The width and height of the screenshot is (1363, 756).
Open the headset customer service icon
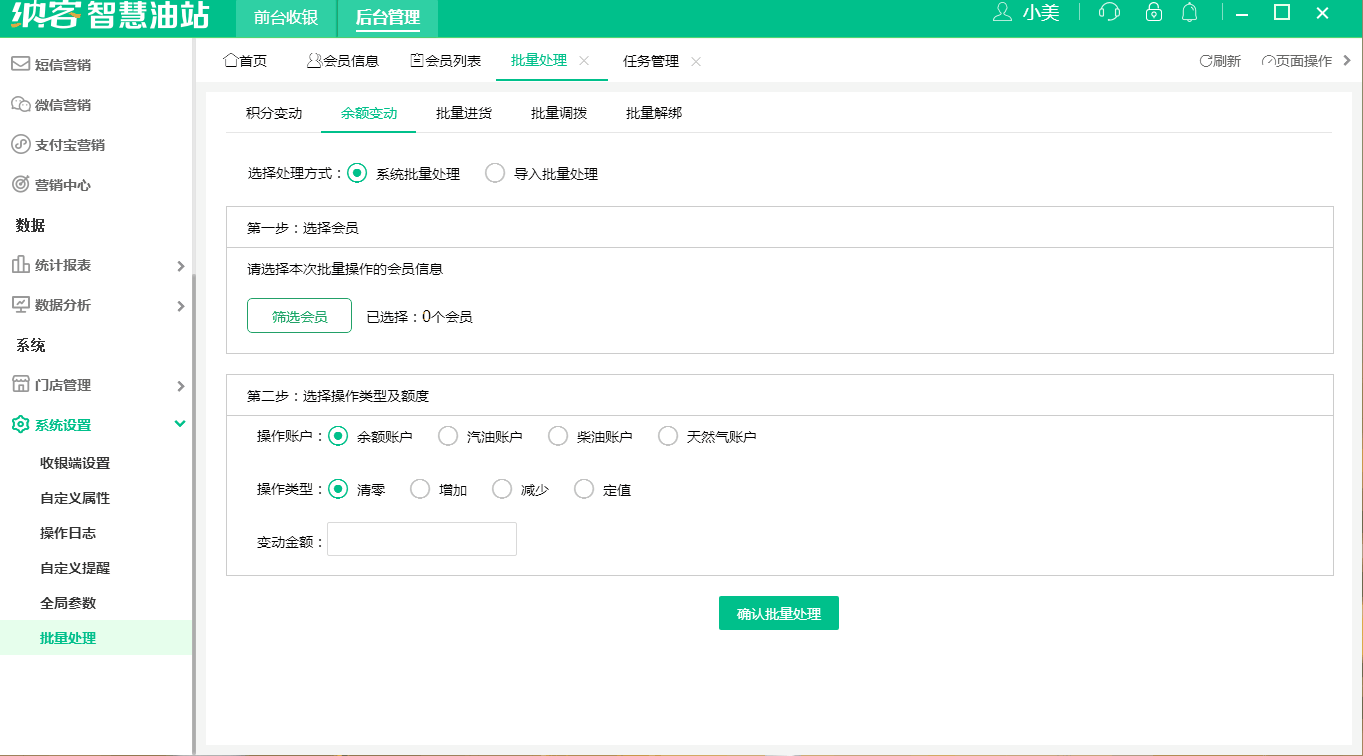(x=1108, y=14)
